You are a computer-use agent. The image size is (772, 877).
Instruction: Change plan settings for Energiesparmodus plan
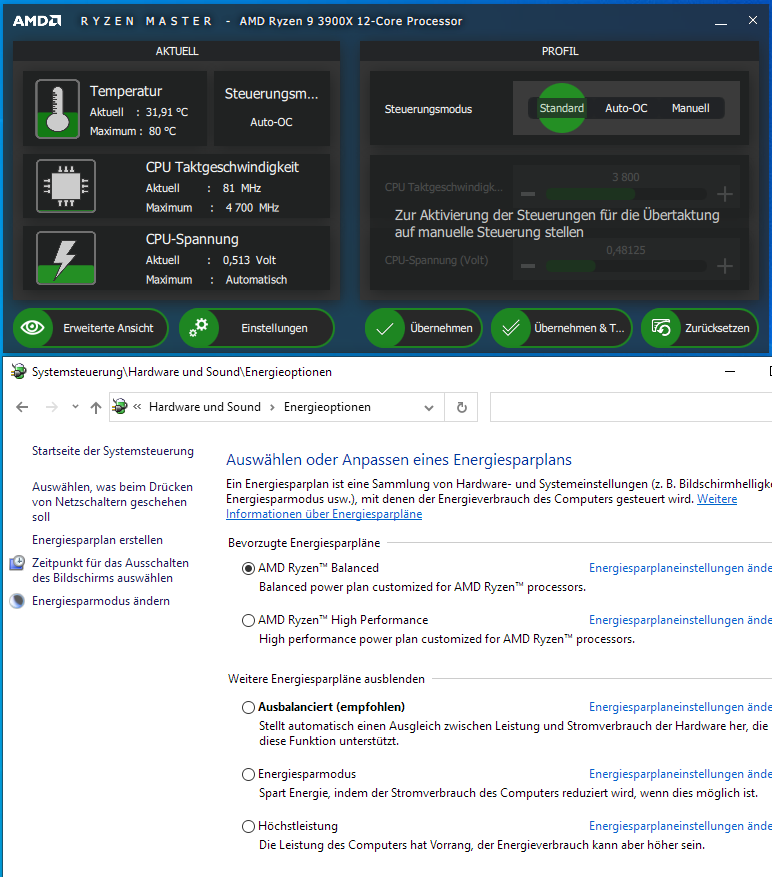[680, 774]
